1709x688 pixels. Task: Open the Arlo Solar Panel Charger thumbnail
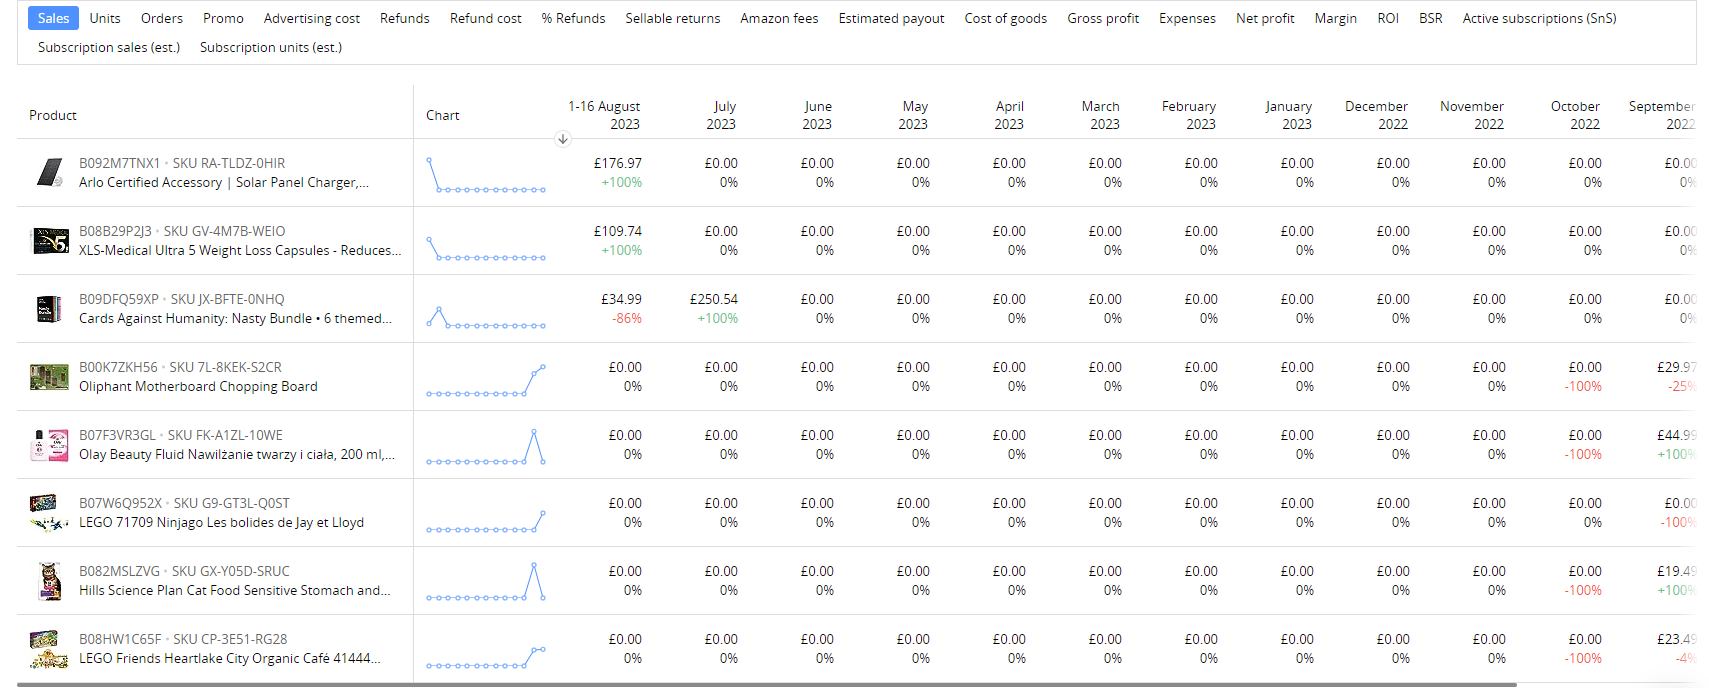49,172
